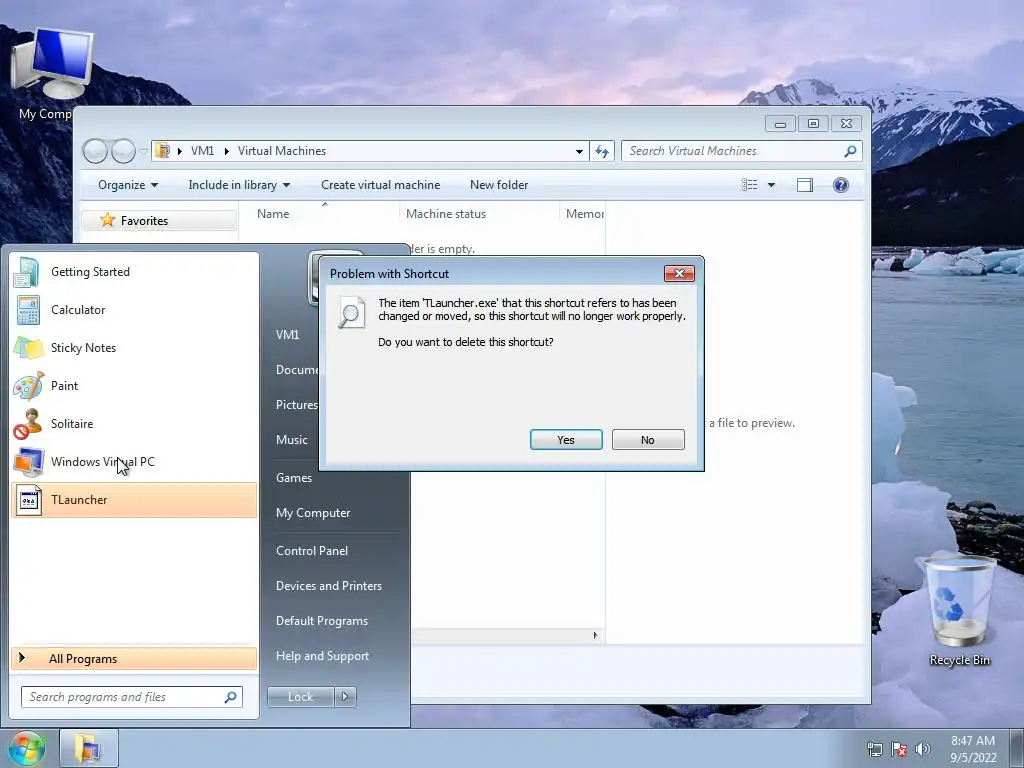
Task: Toggle the Explorer preview pane icon
Action: (805, 185)
